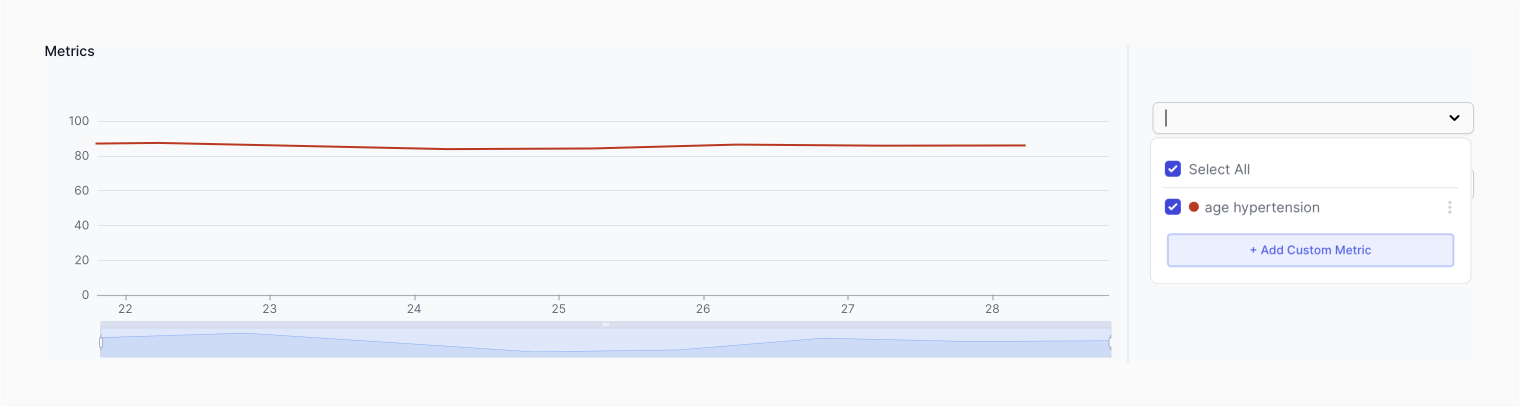Click the 25 tick on x-axis
Screen dimensions: 1520x407
click(x=558, y=310)
